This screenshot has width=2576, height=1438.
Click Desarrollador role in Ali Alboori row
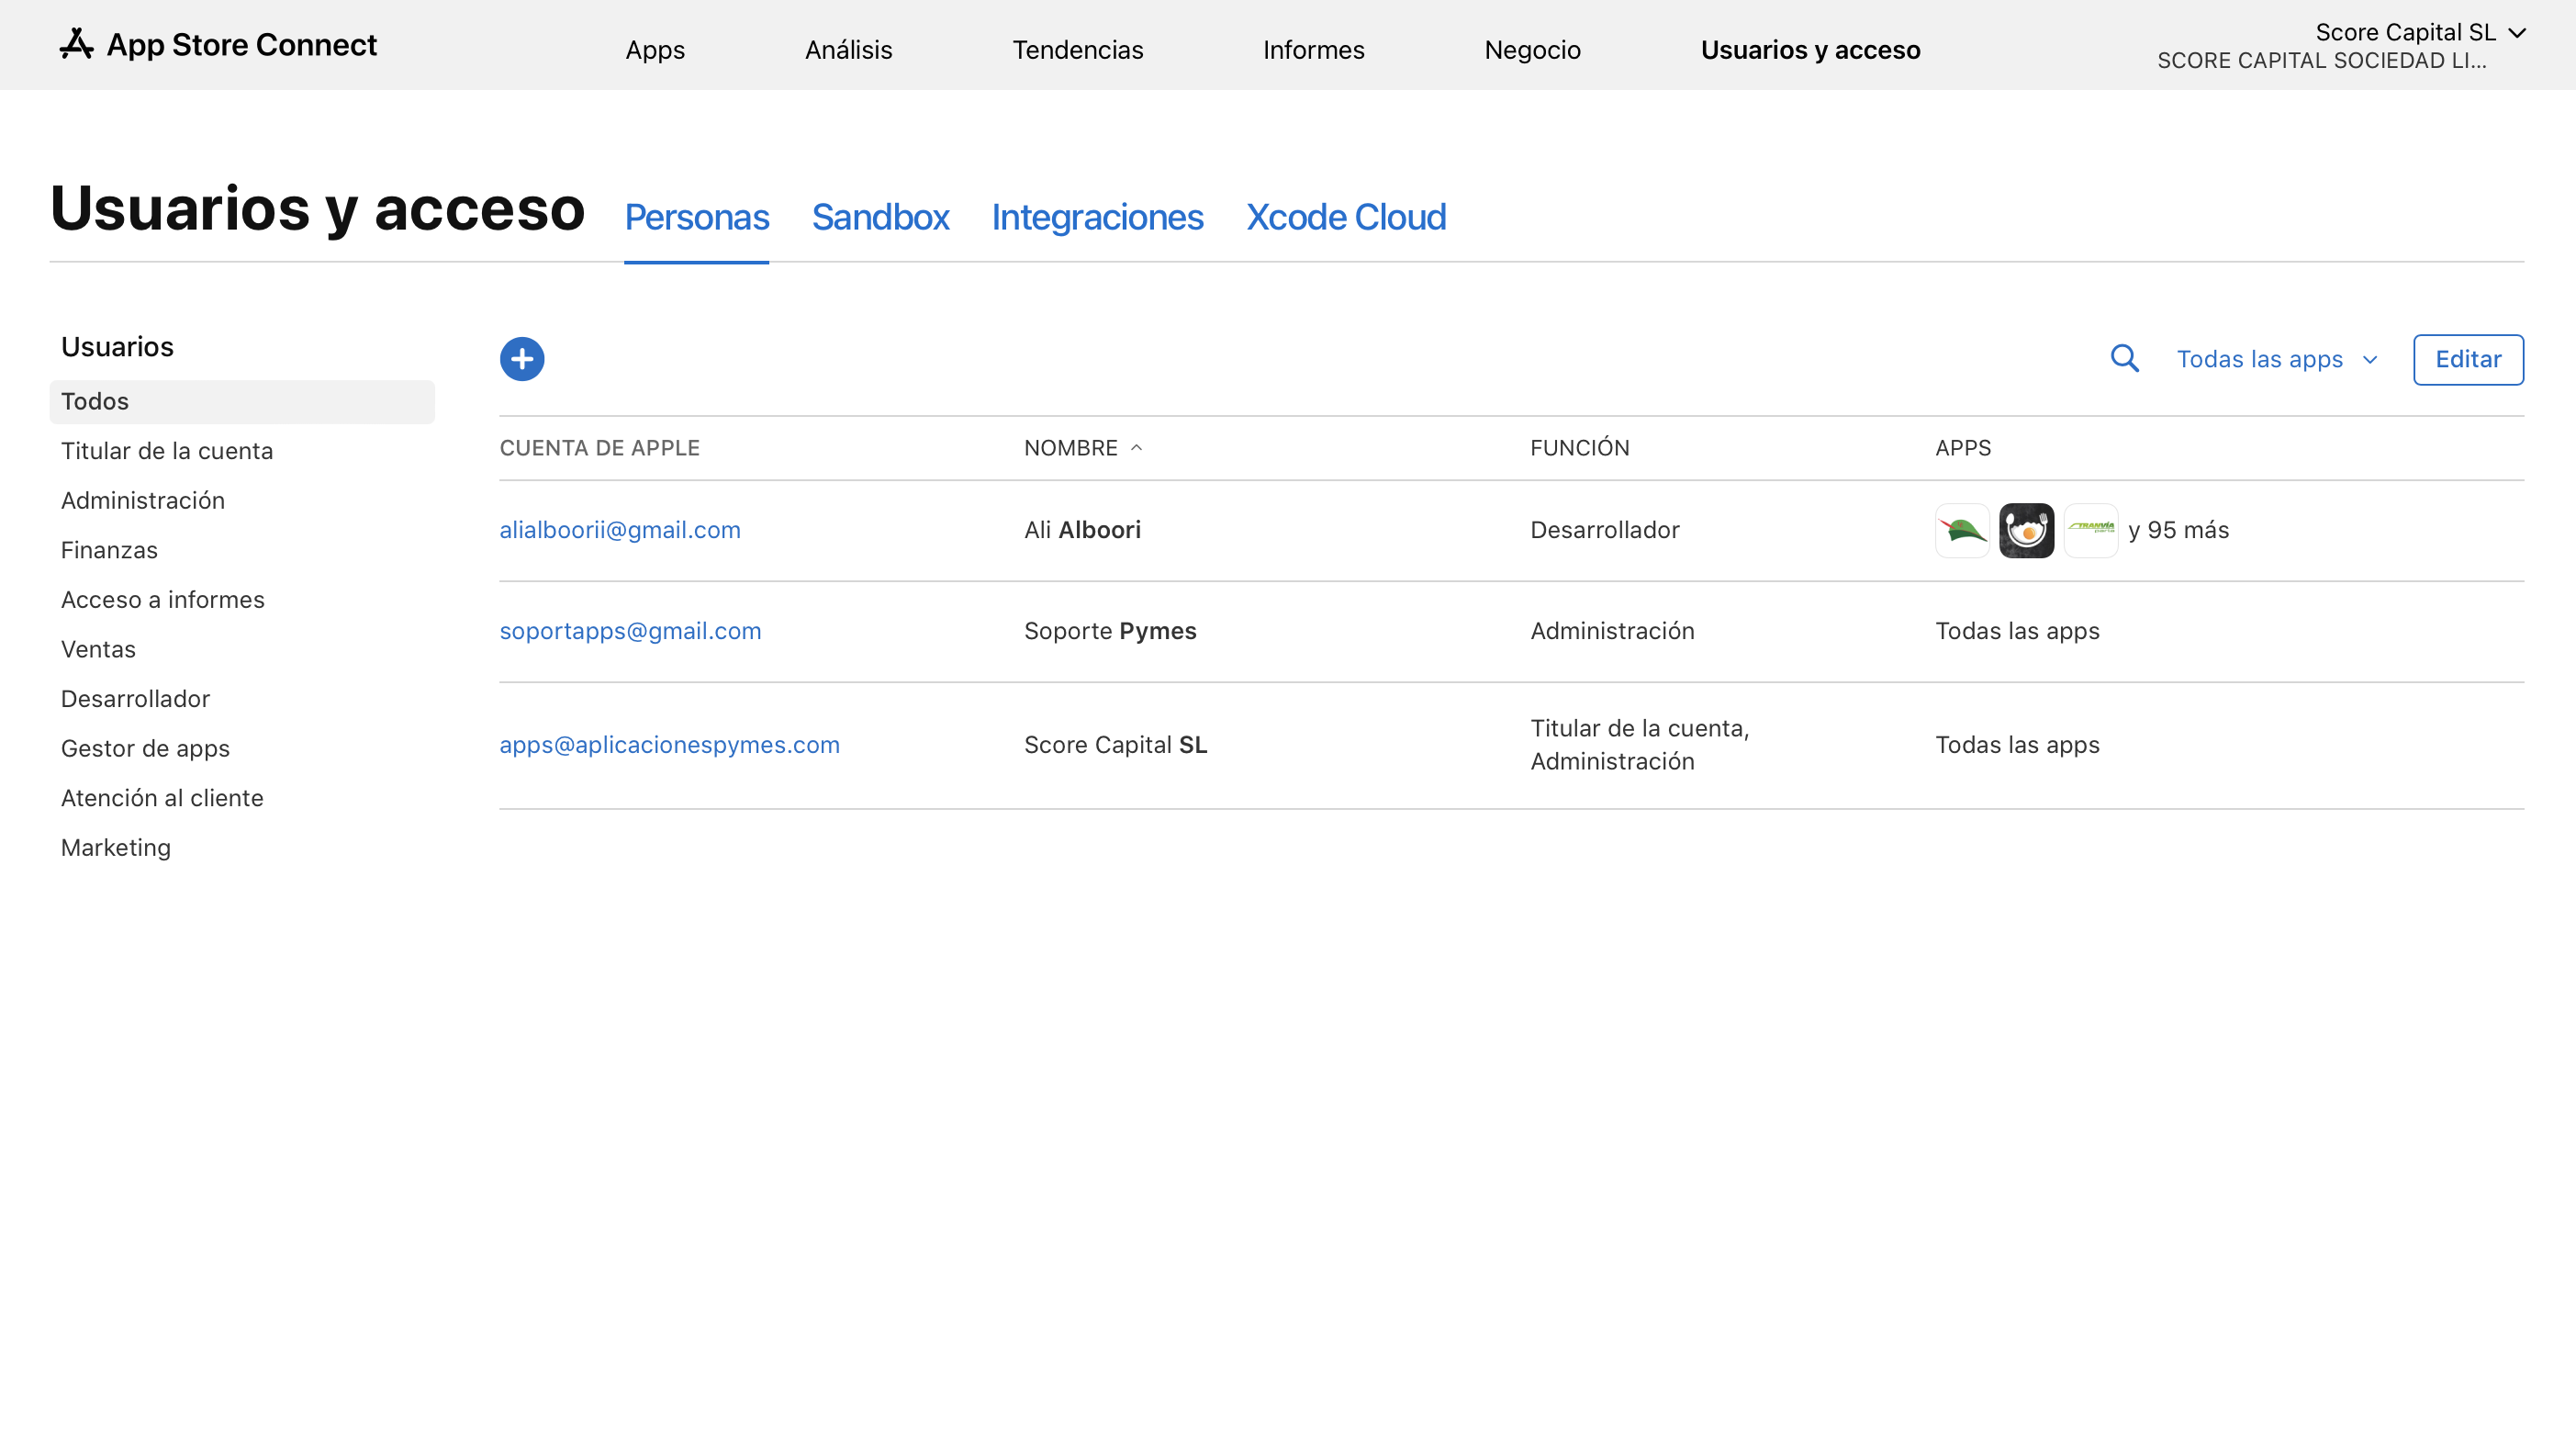tap(1604, 530)
